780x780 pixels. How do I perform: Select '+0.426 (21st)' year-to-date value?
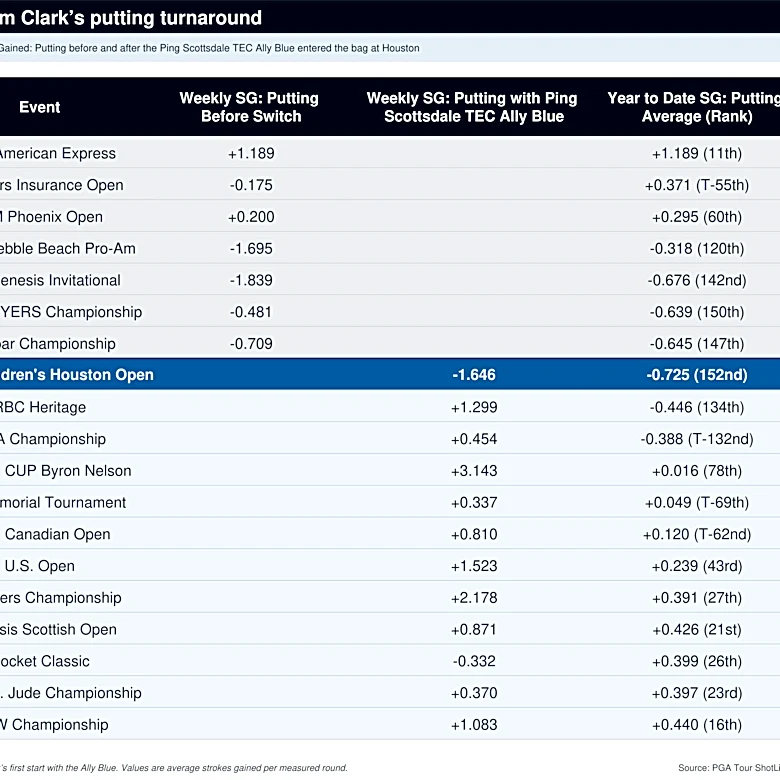coord(697,630)
